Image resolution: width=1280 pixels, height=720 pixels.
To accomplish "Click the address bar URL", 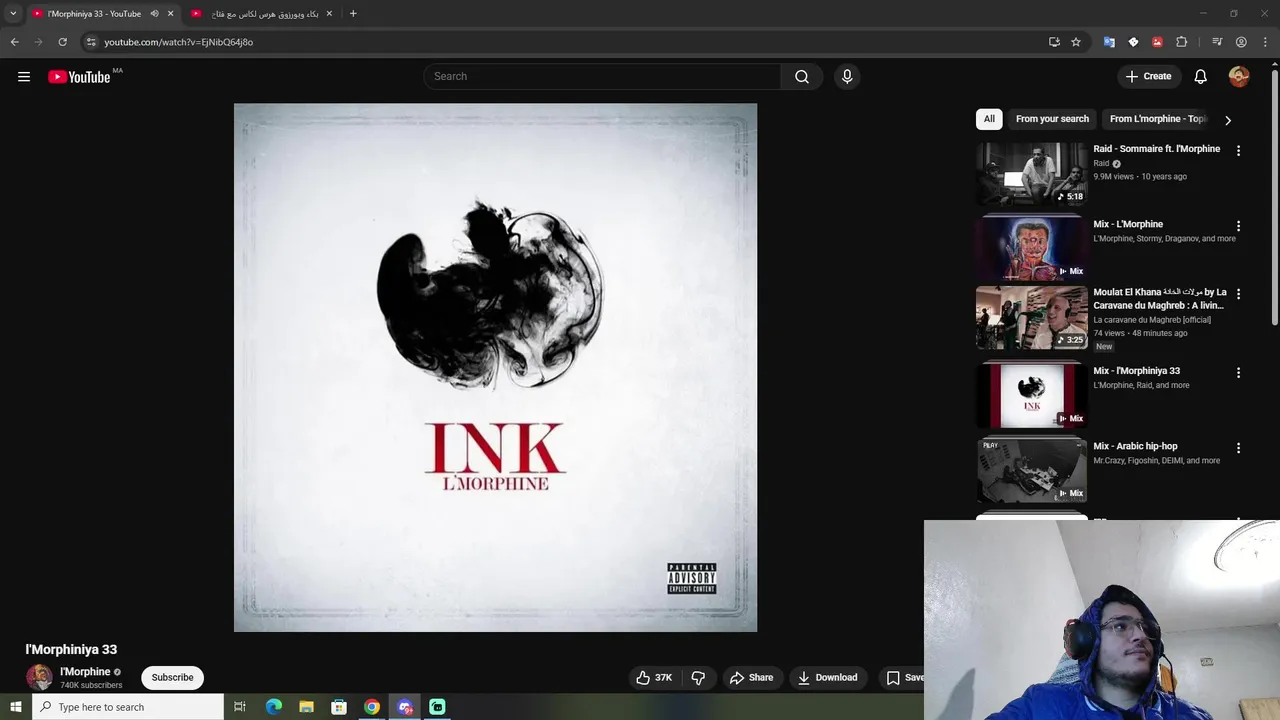I will [179, 42].
